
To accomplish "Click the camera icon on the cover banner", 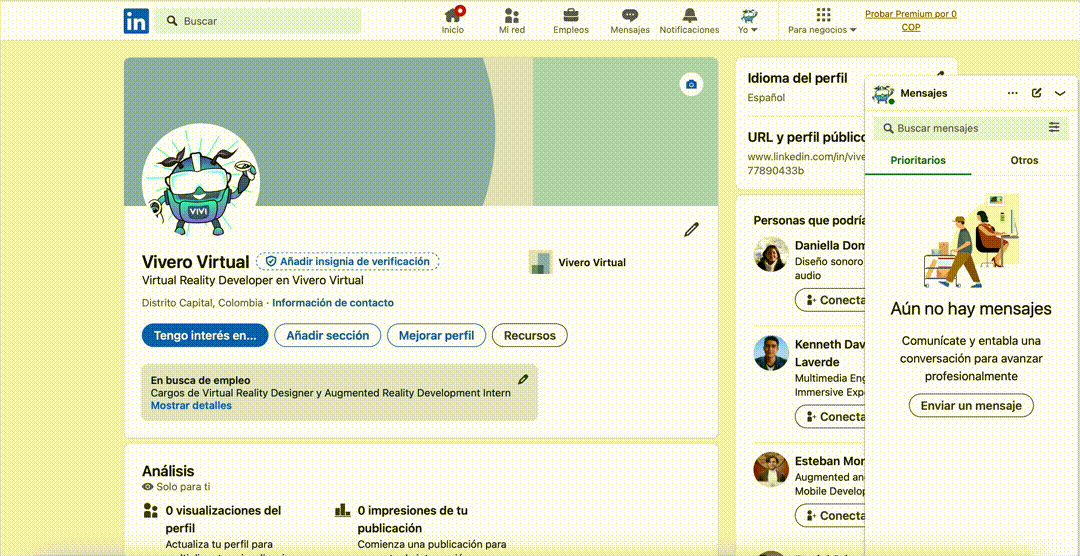I will pos(692,85).
